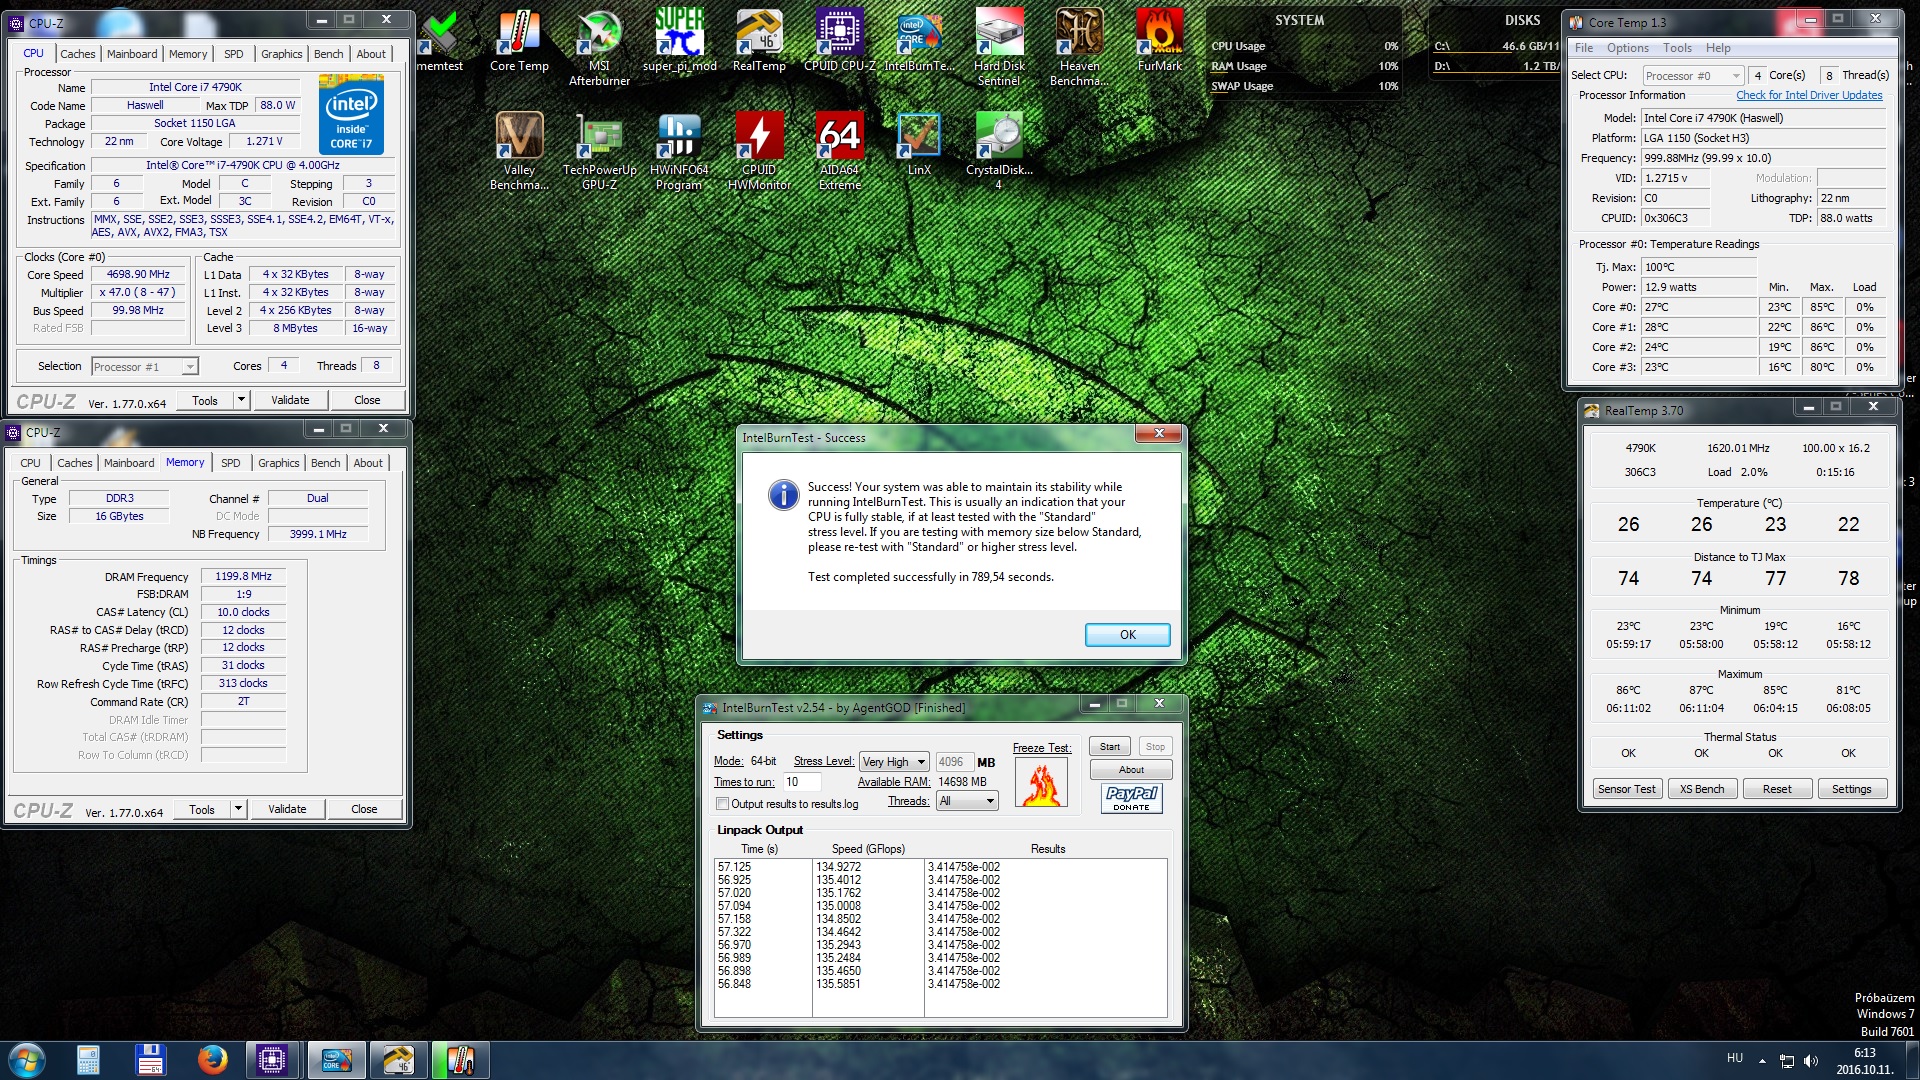1920x1080 pixels.
Task: Open Select CPU dropdown in Core Temp
Action: click(1693, 76)
